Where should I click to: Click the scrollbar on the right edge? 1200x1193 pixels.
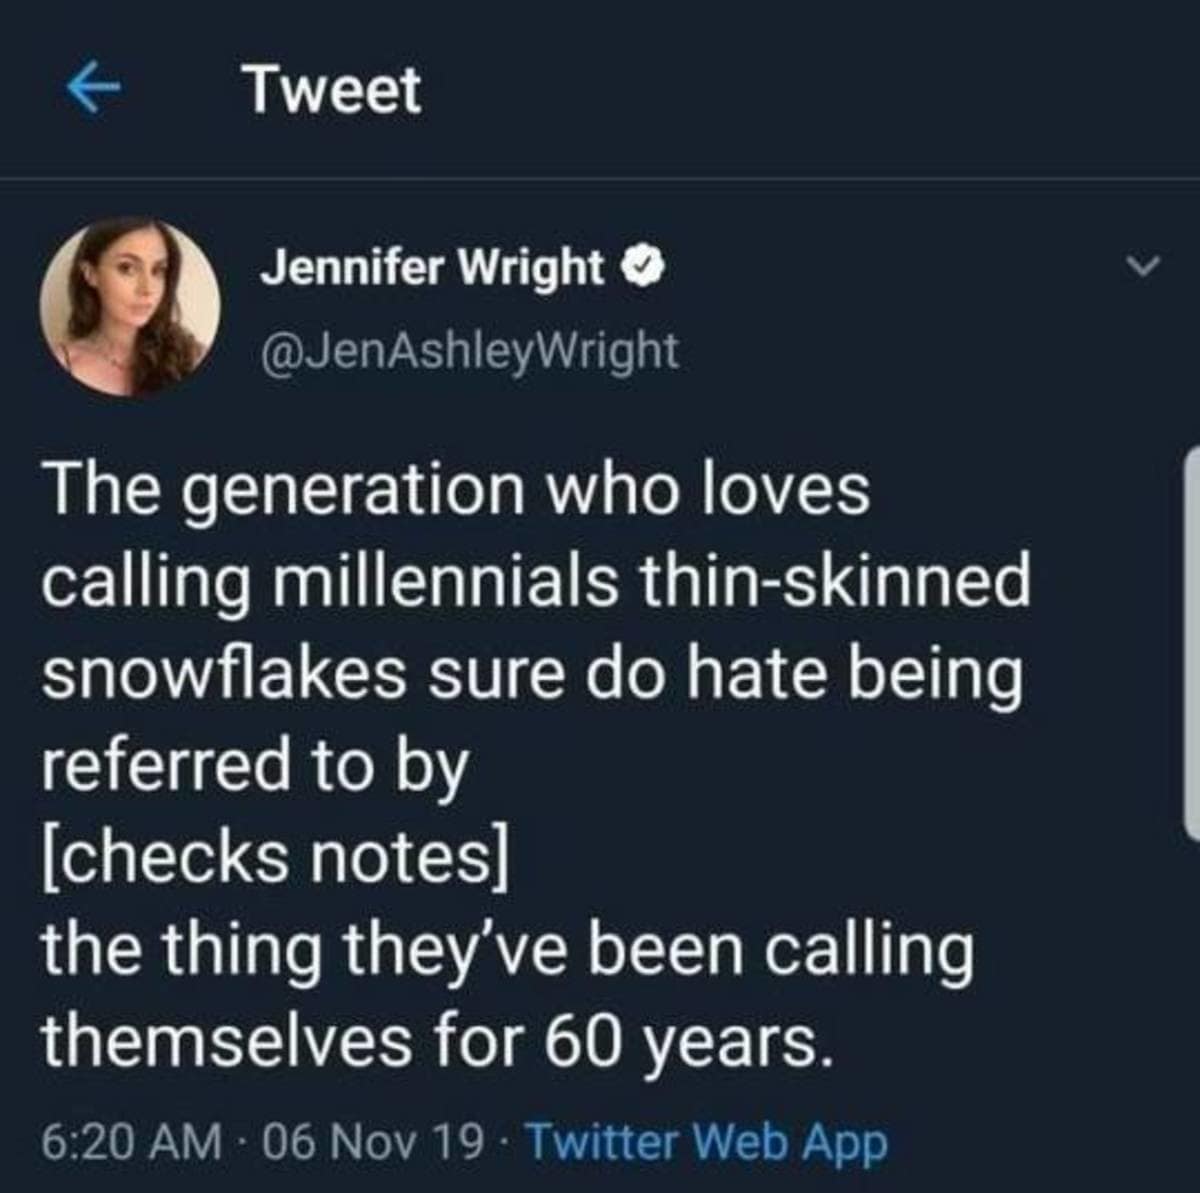(1190, 640)
